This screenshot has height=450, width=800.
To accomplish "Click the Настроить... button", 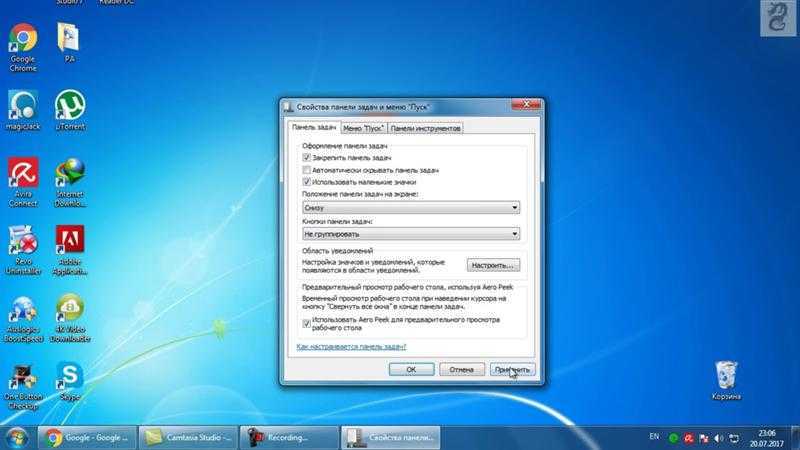I will click(493, 265).
